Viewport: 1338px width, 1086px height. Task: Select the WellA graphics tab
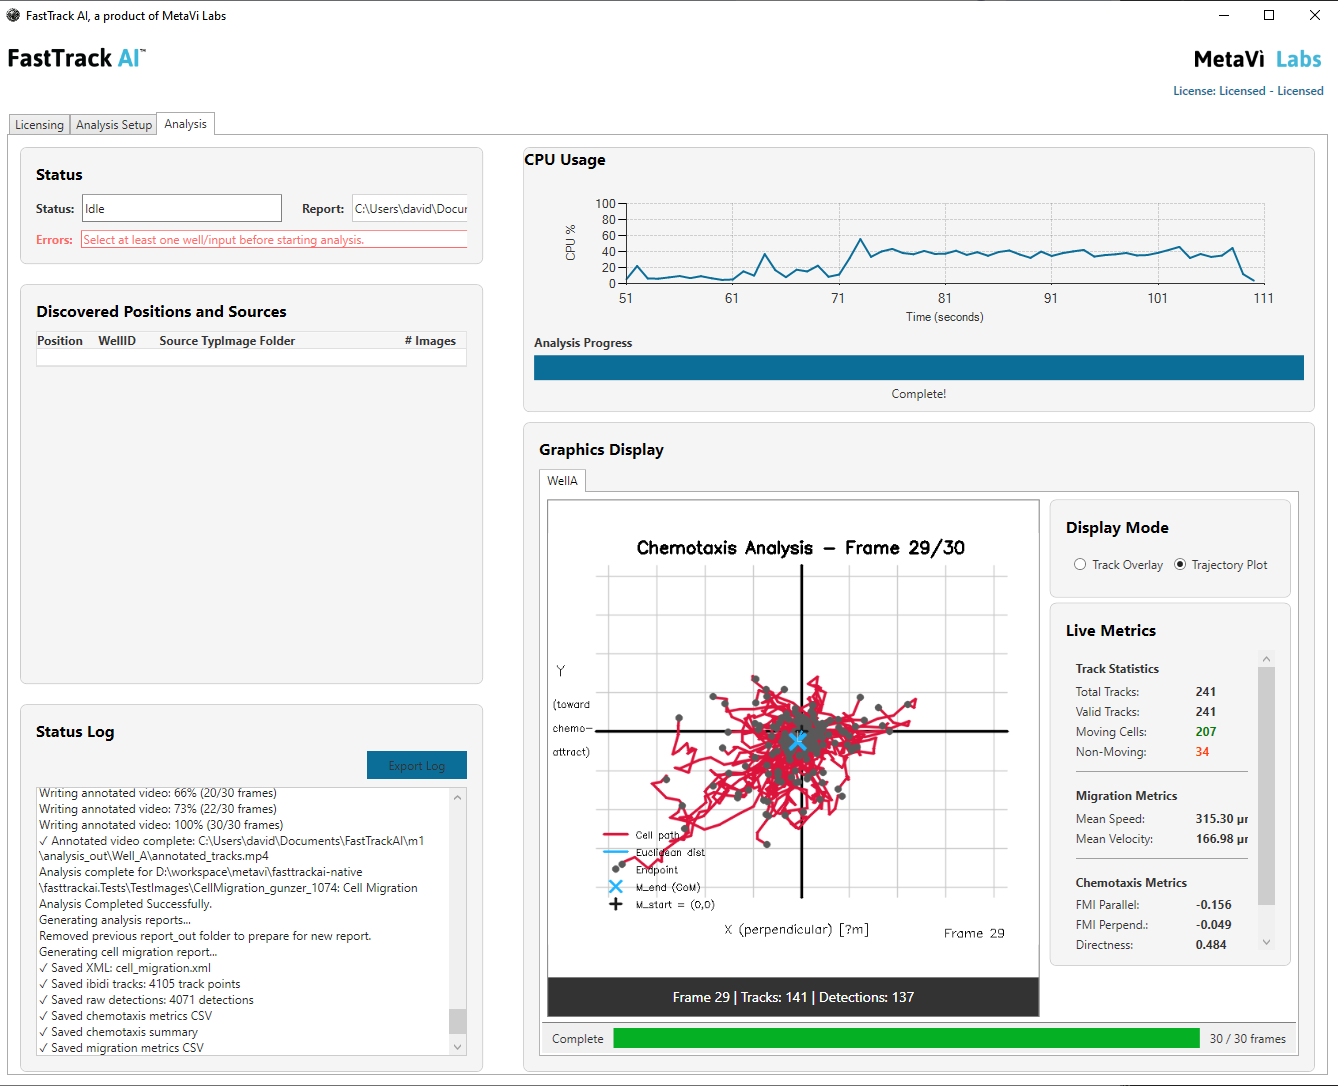[562, 481]
